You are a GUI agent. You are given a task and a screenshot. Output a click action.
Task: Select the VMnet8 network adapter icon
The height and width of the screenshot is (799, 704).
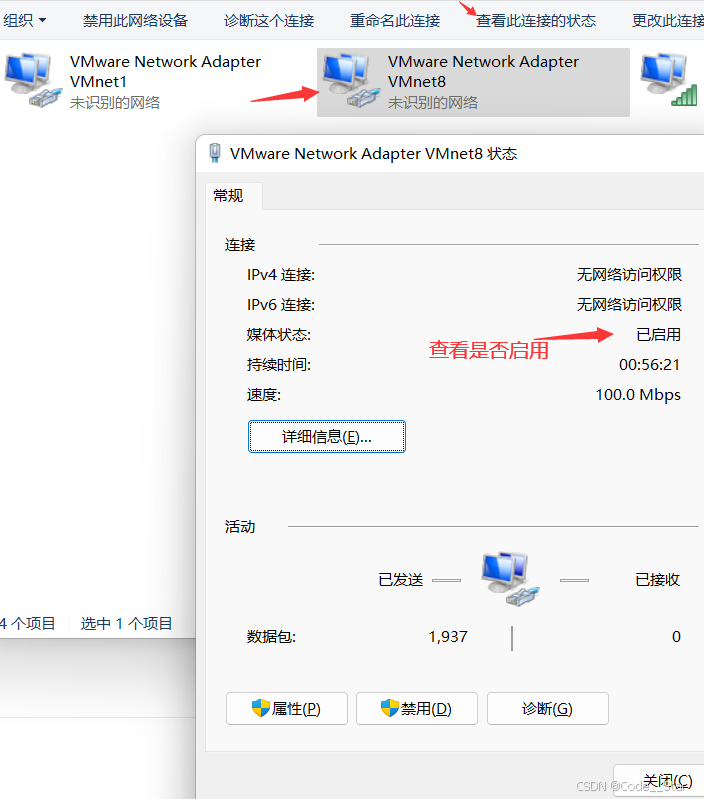click(x=351, y=81)
